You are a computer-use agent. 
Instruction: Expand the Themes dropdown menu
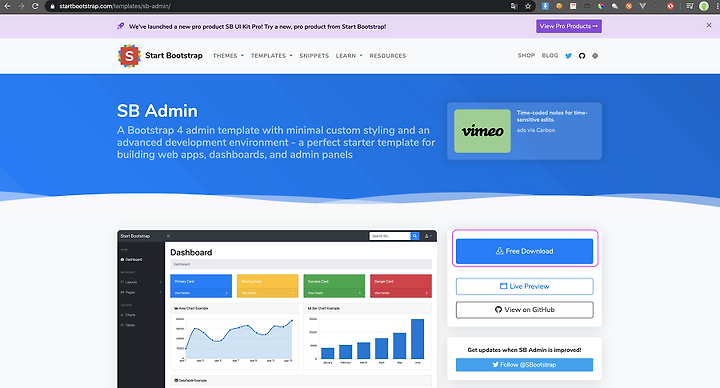(228, 56)
